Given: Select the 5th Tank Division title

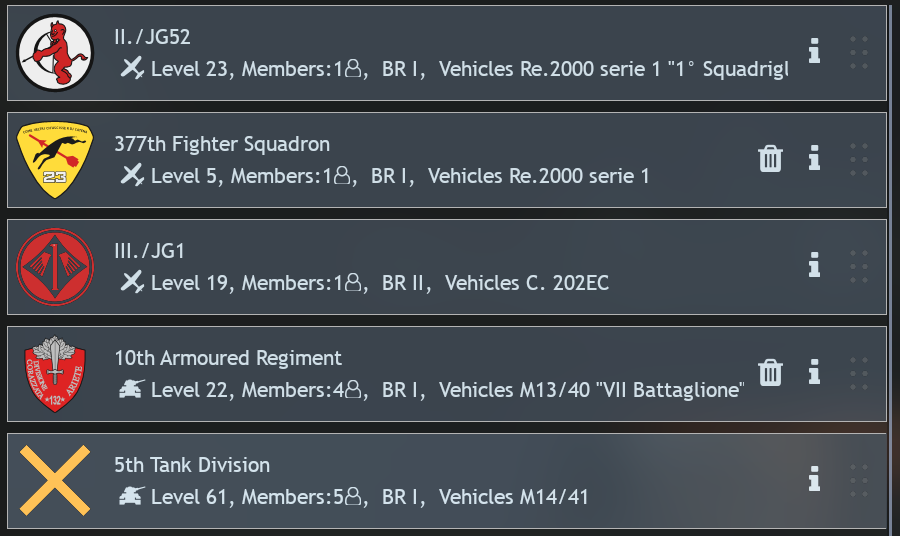Looking at the screenshot, I should (192, 465).
